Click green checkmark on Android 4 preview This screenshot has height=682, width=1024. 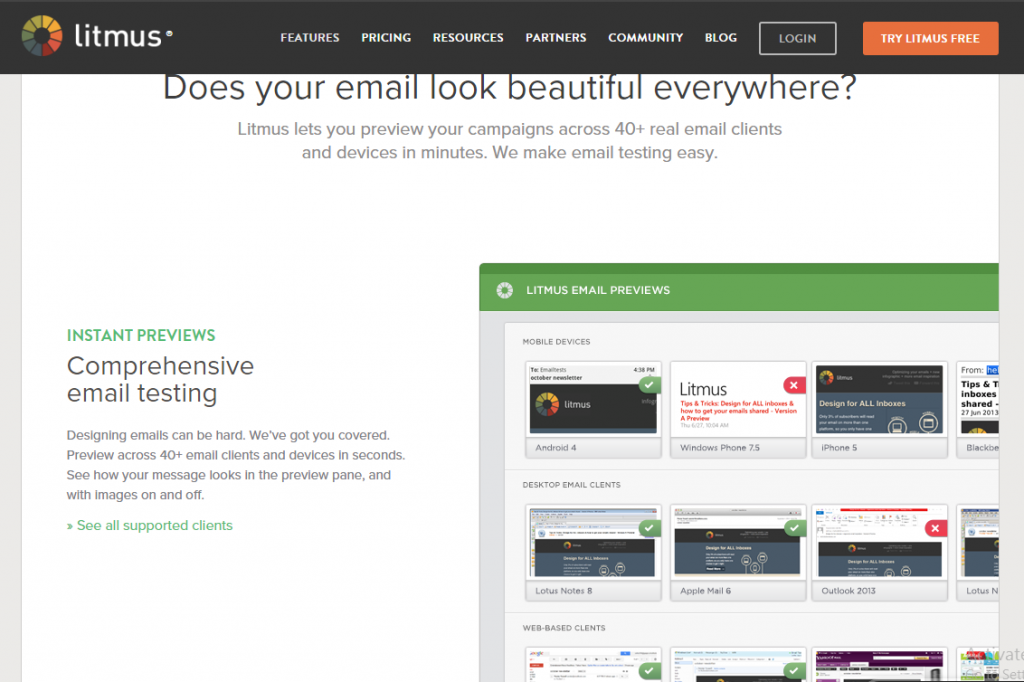(x=649, y=385)
